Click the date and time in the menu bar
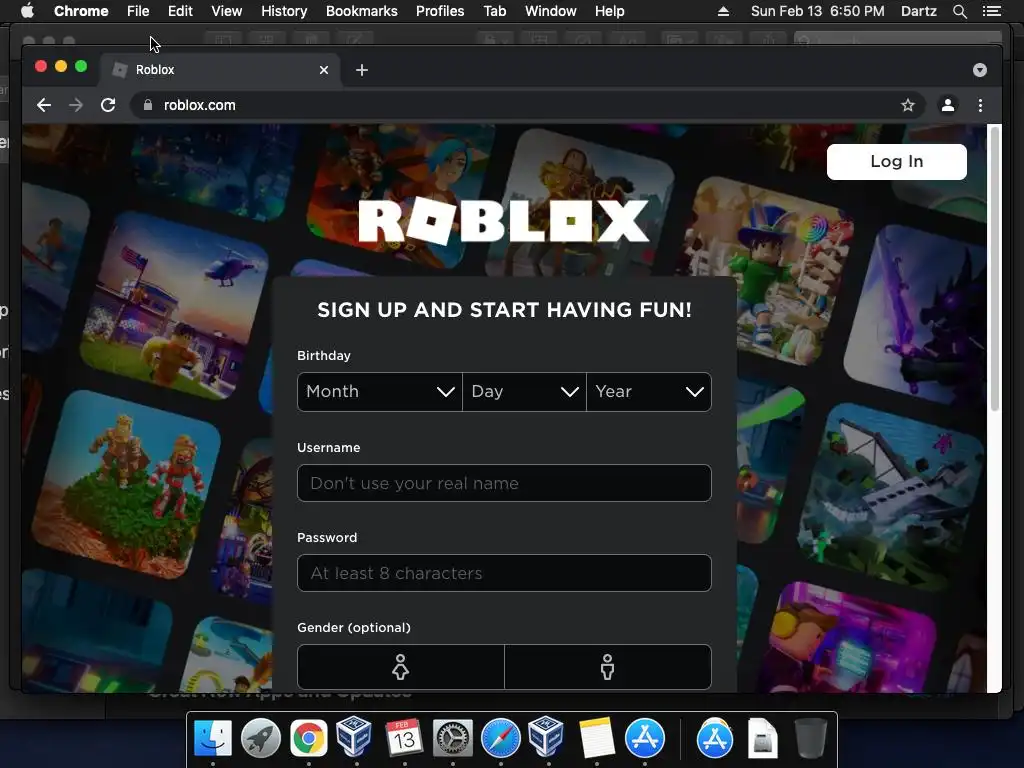 [818, 11]
